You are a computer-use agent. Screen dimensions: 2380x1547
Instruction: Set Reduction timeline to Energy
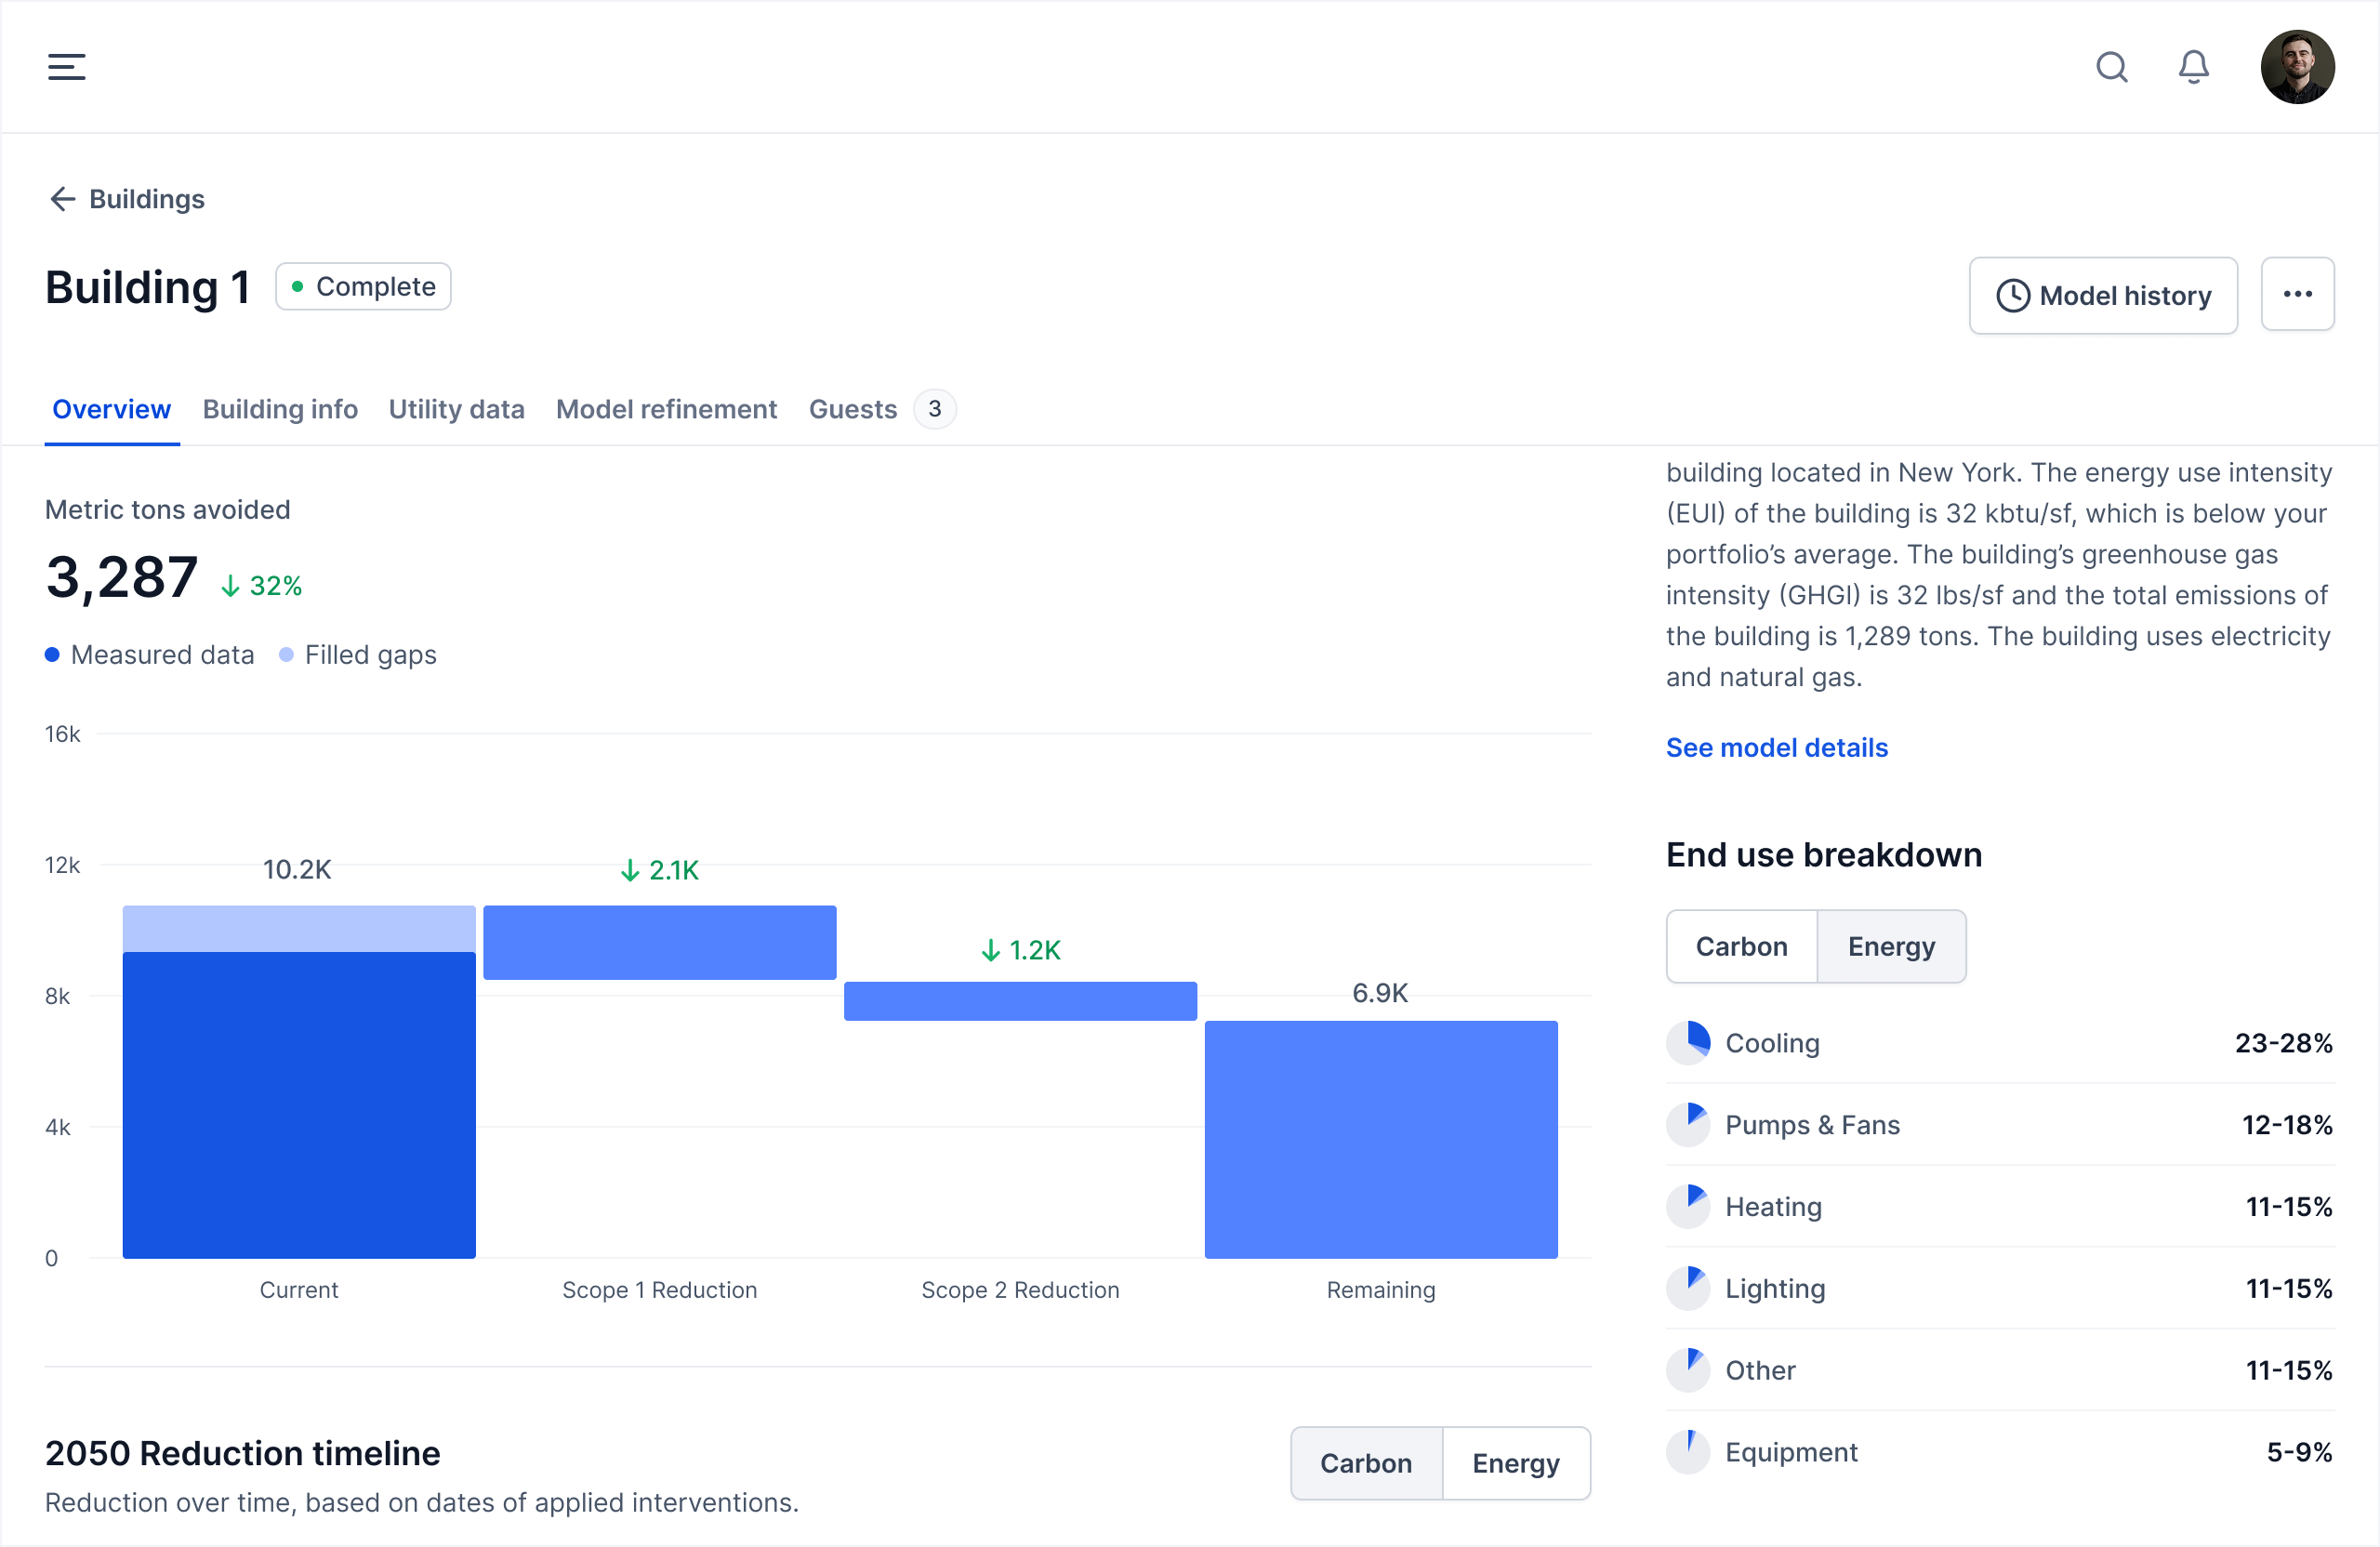coord(1515,1463)
